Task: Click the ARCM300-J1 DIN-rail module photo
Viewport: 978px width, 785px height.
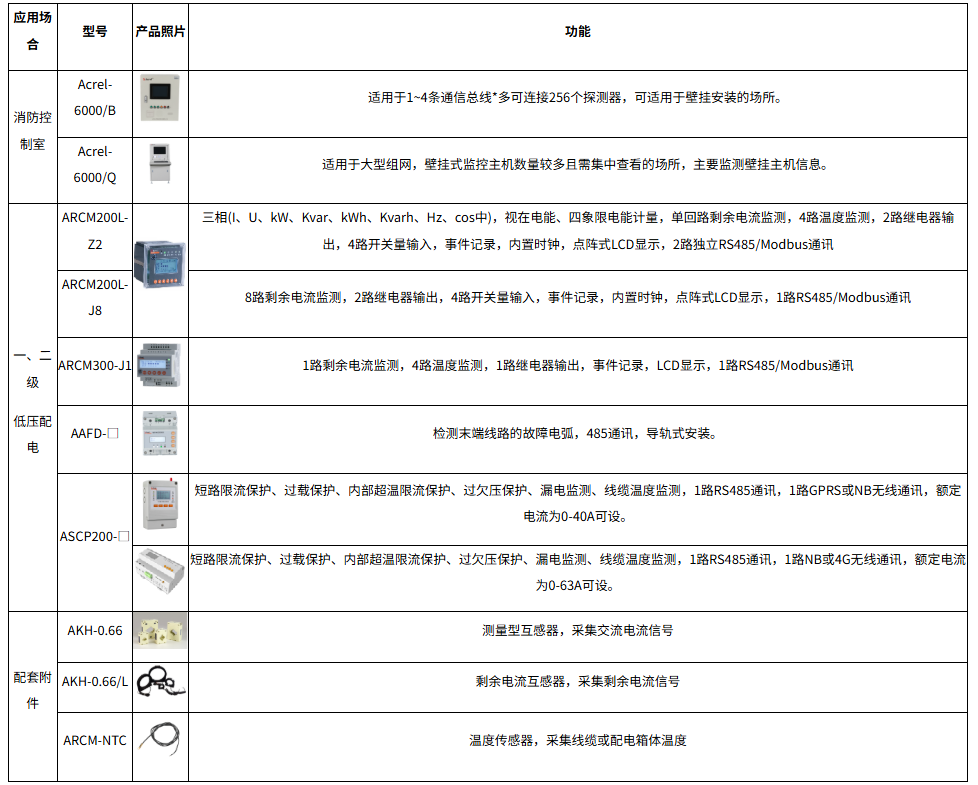Action: (160, 364)
